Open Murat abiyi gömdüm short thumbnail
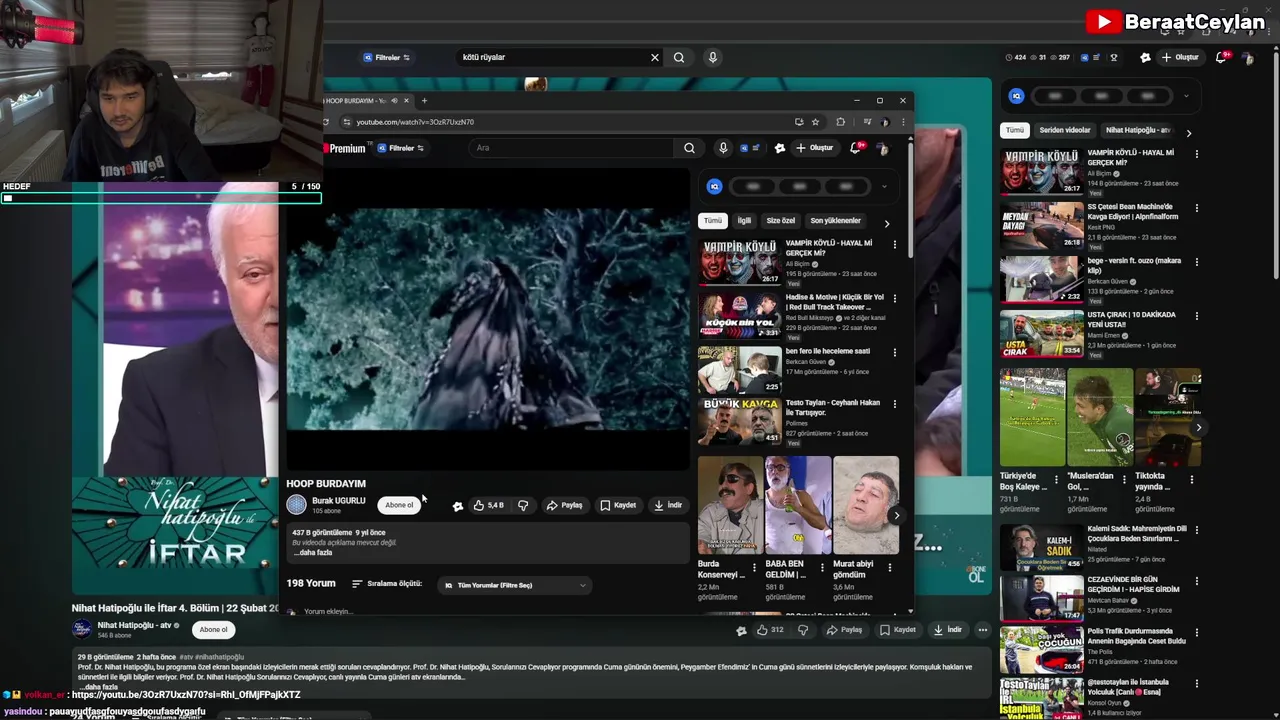This screenshot has width=1280, height=720. coord(866,505)
